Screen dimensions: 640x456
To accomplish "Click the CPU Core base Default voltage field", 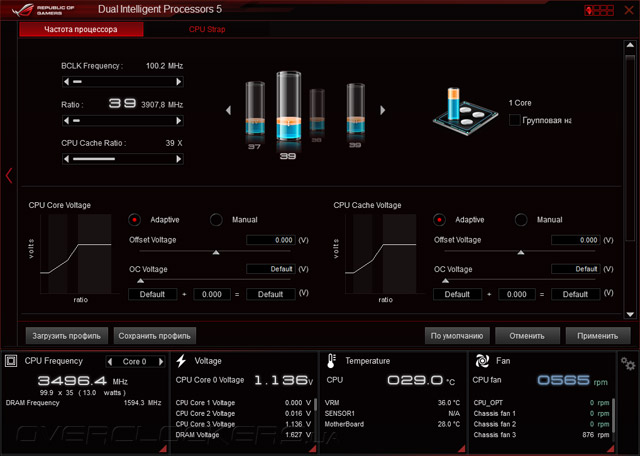I will point(153,294).
